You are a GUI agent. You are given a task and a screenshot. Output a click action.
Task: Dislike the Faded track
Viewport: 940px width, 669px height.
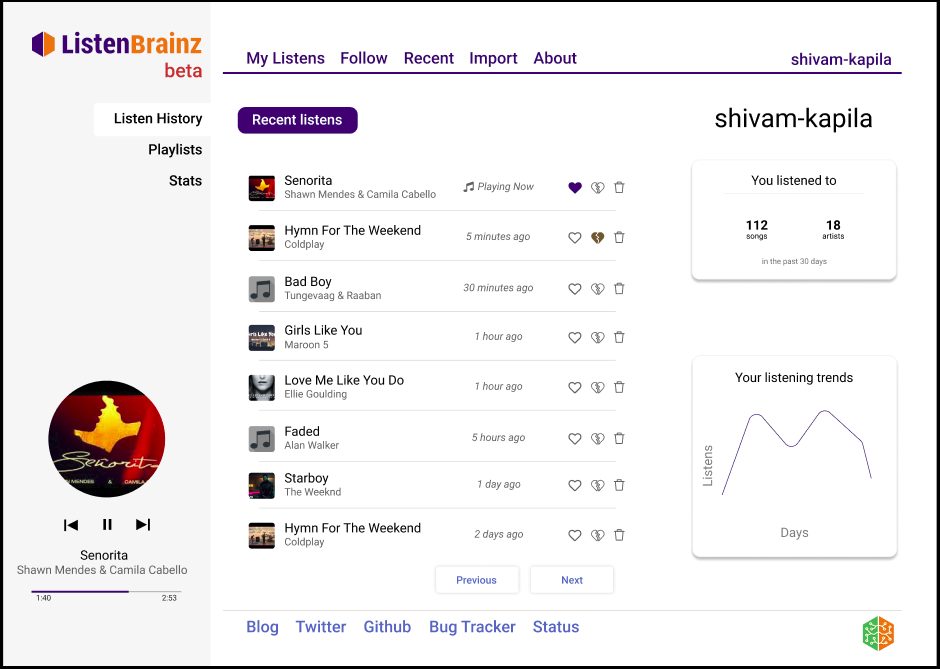[x=597, y=439]
